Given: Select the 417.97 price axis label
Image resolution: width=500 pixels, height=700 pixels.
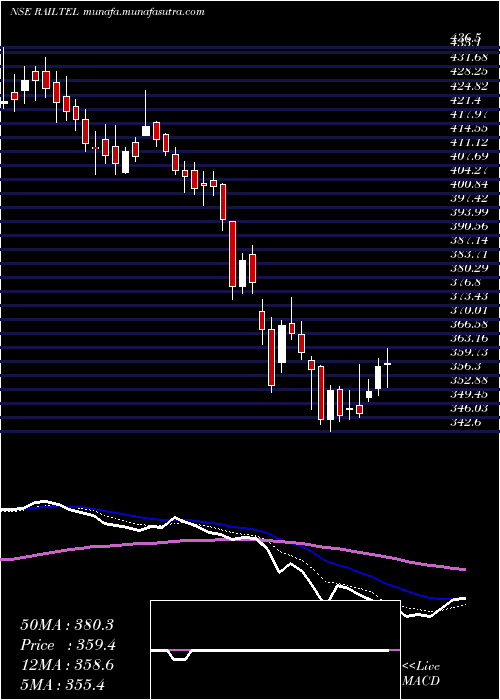Looking at the screenshot, I should (x=471, y=114).
